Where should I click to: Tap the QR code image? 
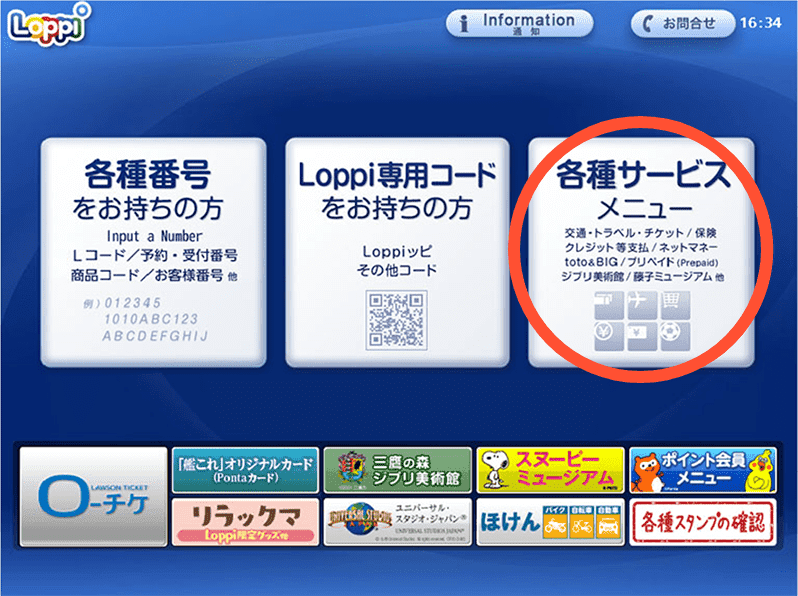click(x=396, y=320)
